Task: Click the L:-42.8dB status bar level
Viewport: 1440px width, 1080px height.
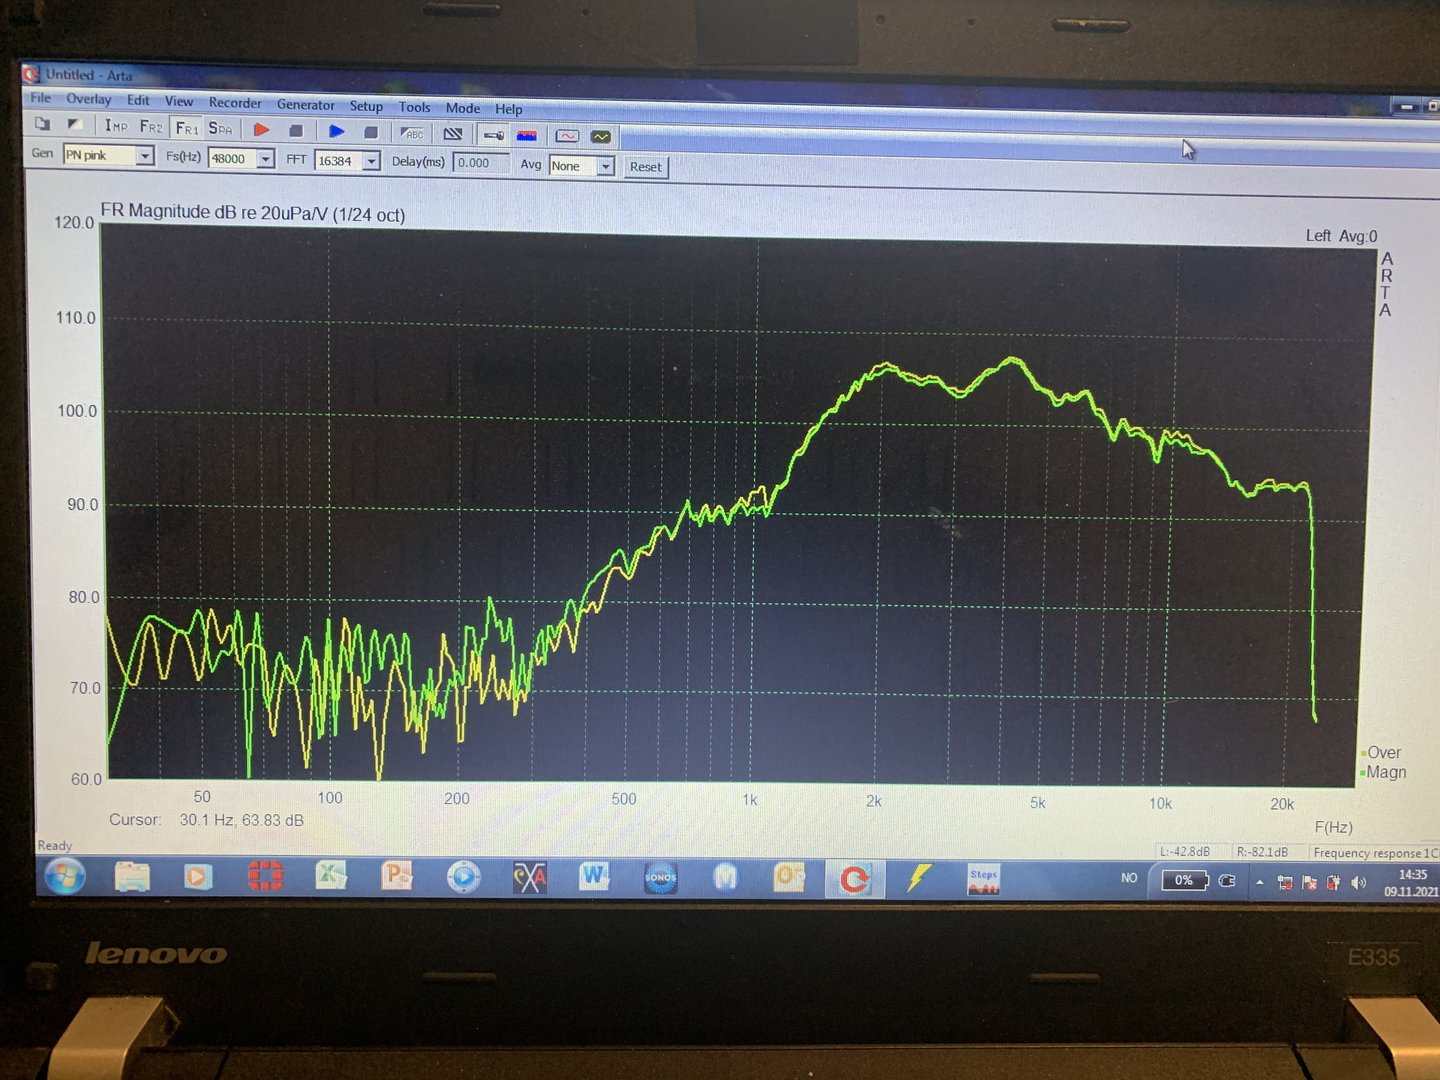Action: (1185, 852)
